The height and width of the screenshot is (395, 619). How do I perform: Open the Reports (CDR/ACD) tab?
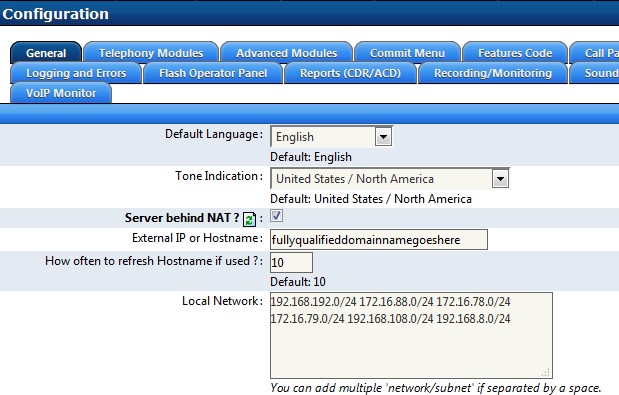pyautogui.click(x=350, y=73)
